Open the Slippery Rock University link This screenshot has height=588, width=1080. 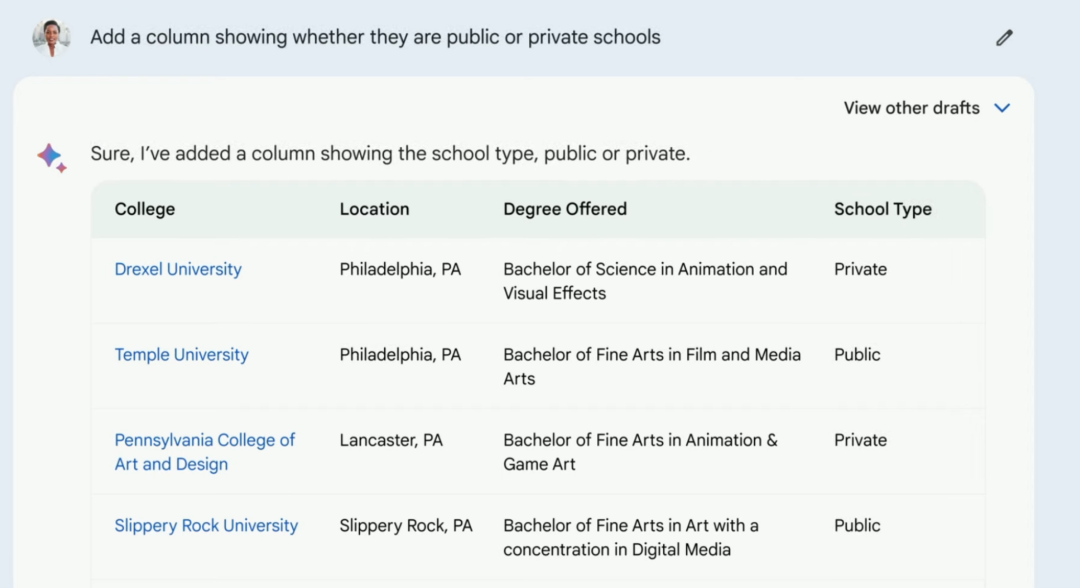coord(206,525)
